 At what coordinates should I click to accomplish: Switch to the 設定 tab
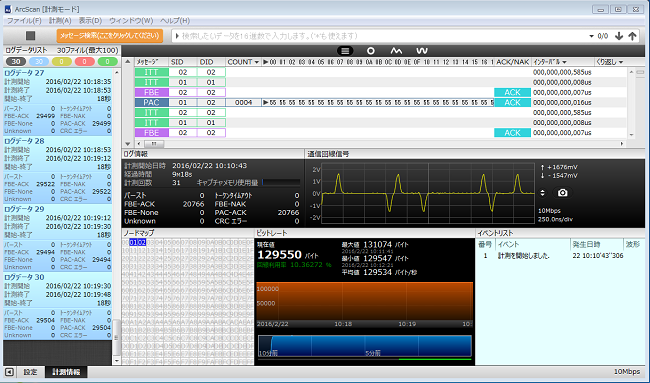click(30, 372)
